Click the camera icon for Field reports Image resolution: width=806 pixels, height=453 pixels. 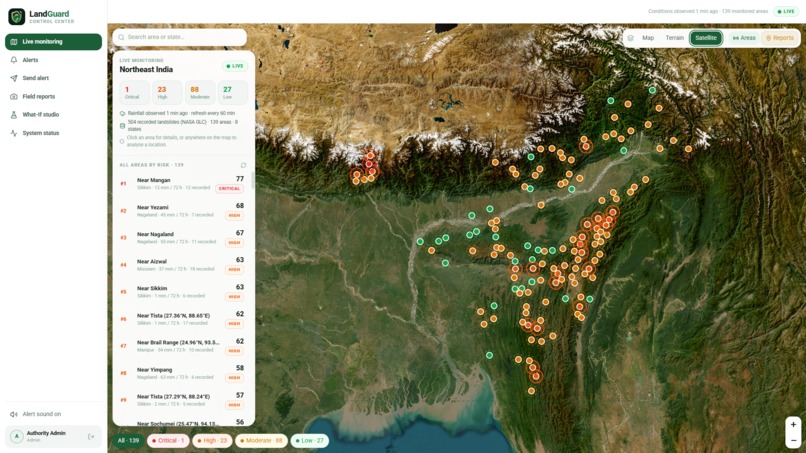[14, 97]
